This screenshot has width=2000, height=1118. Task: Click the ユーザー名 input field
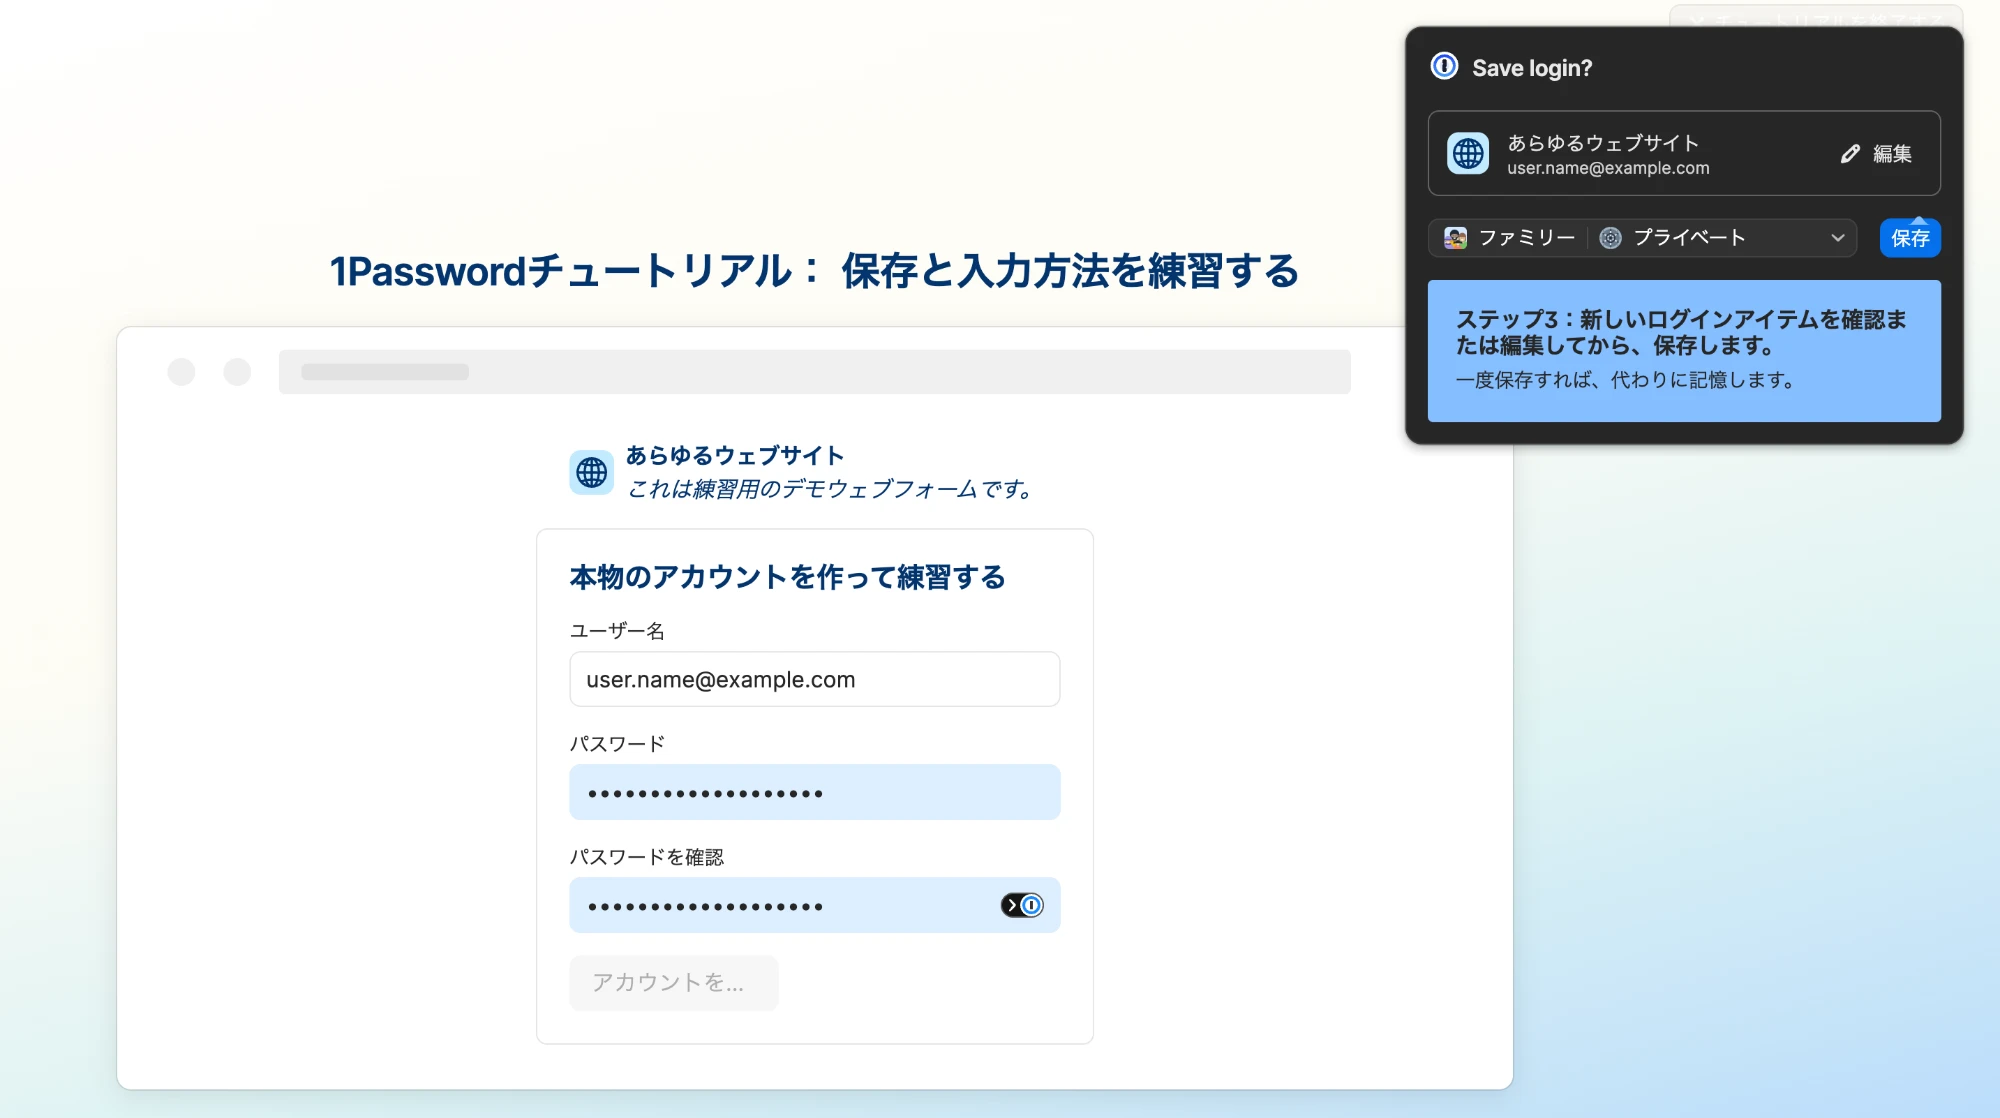(x=815, y=679)
